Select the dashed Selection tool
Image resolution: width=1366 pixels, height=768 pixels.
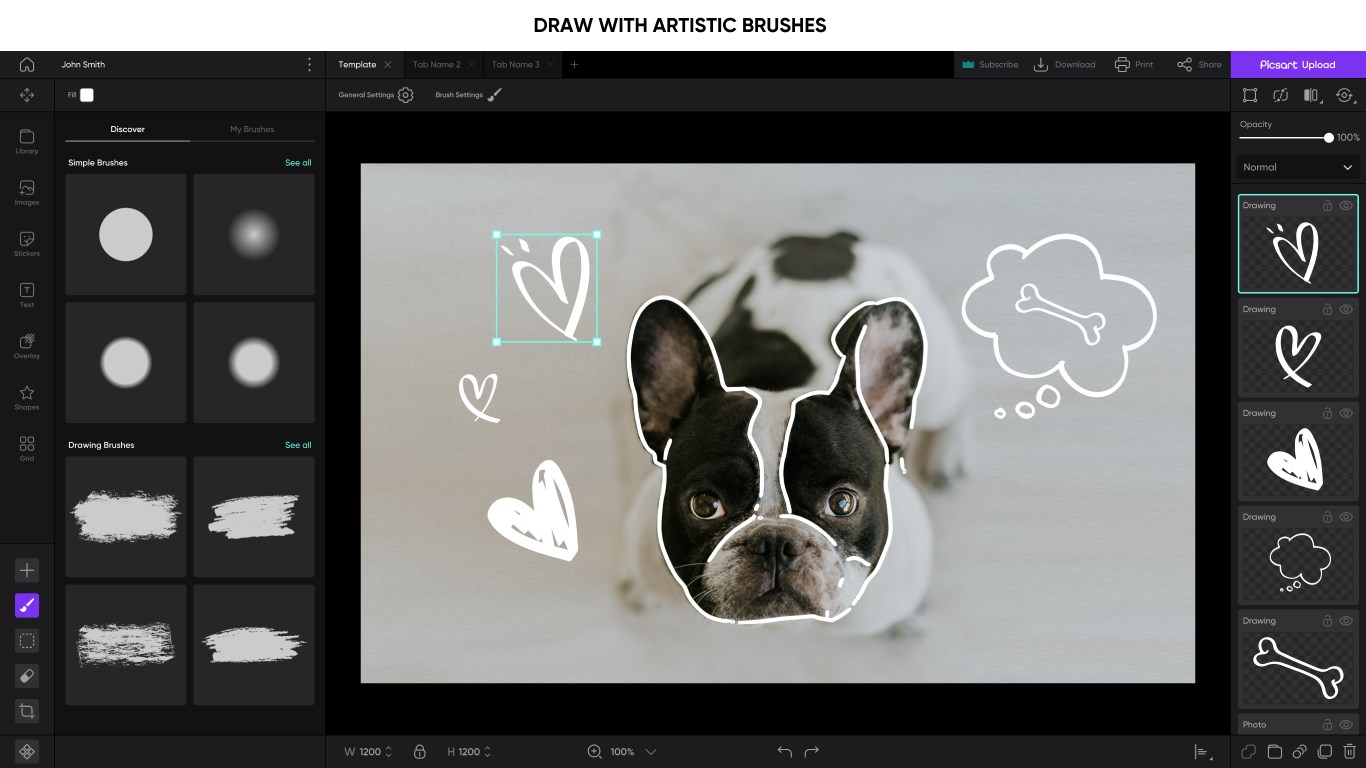(x=27, y=641)
